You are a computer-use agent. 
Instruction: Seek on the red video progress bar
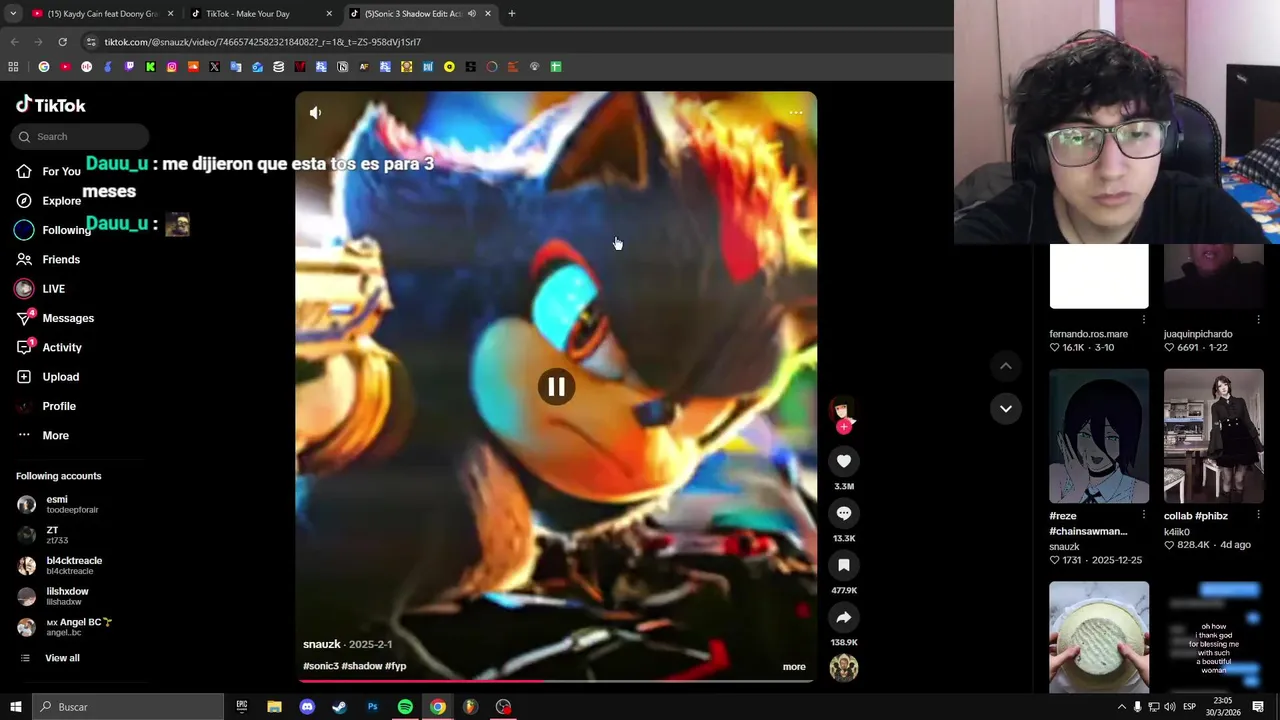coord(556,681)
